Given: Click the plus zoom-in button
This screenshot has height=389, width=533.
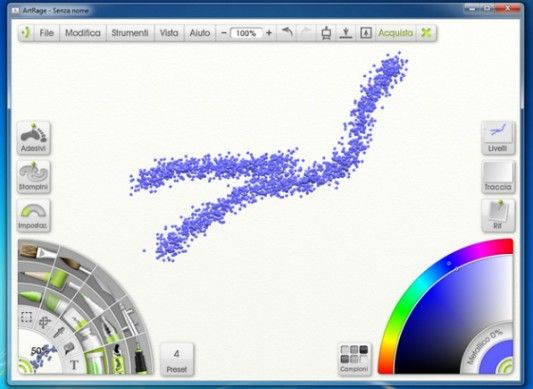Looking at the screenshot, I should pos(269,33).
